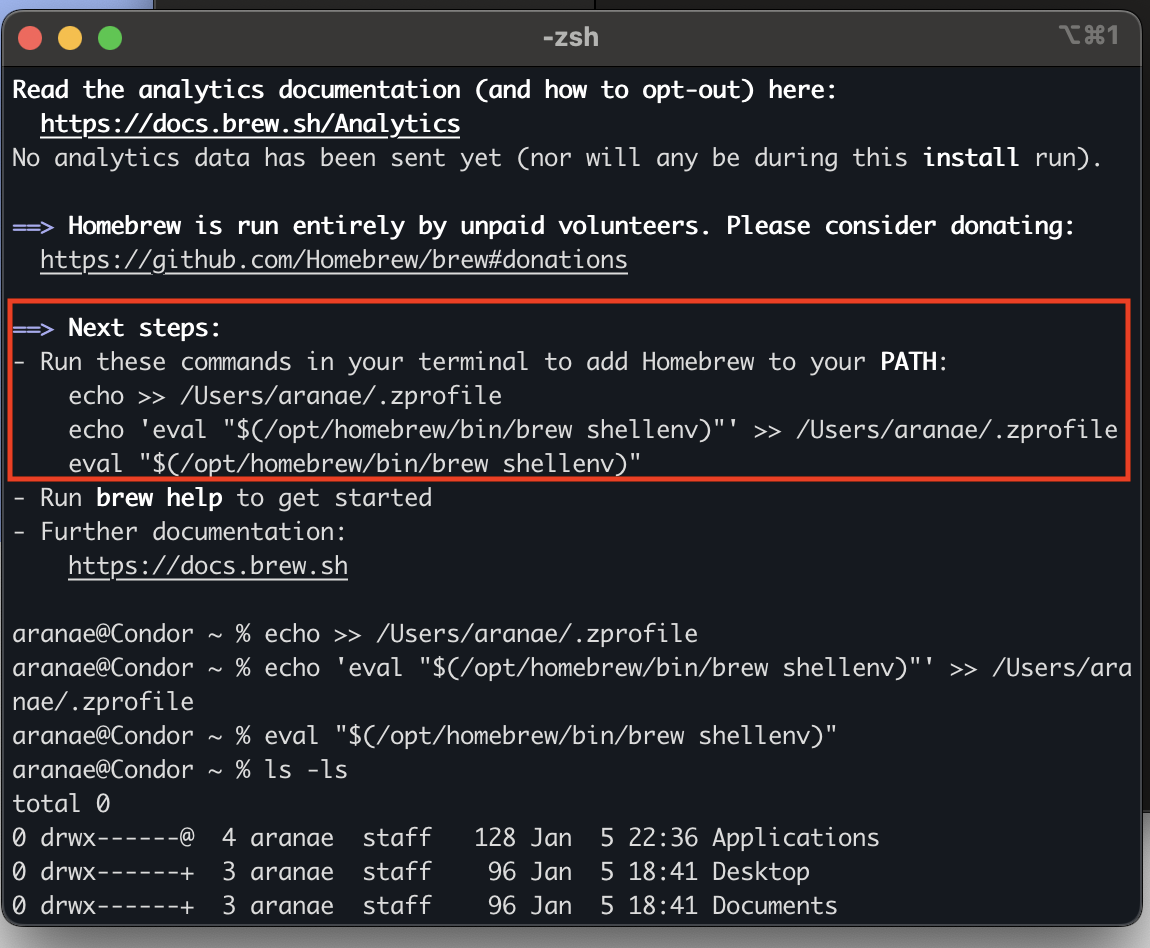The image size is (1150, 948).
Task: Click the ⌥⌘1 window shortcut label
Action: pyautogui.click(x=1088, y=34)
